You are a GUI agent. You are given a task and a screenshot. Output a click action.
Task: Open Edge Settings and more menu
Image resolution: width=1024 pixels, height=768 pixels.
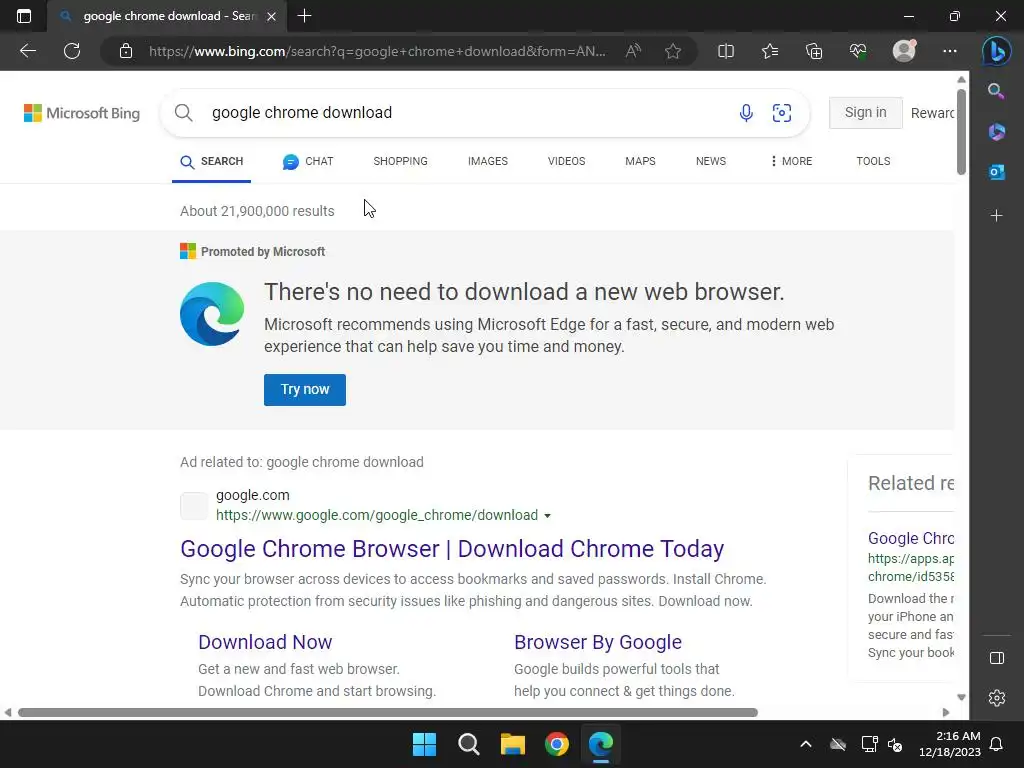[x=950, y=51]
